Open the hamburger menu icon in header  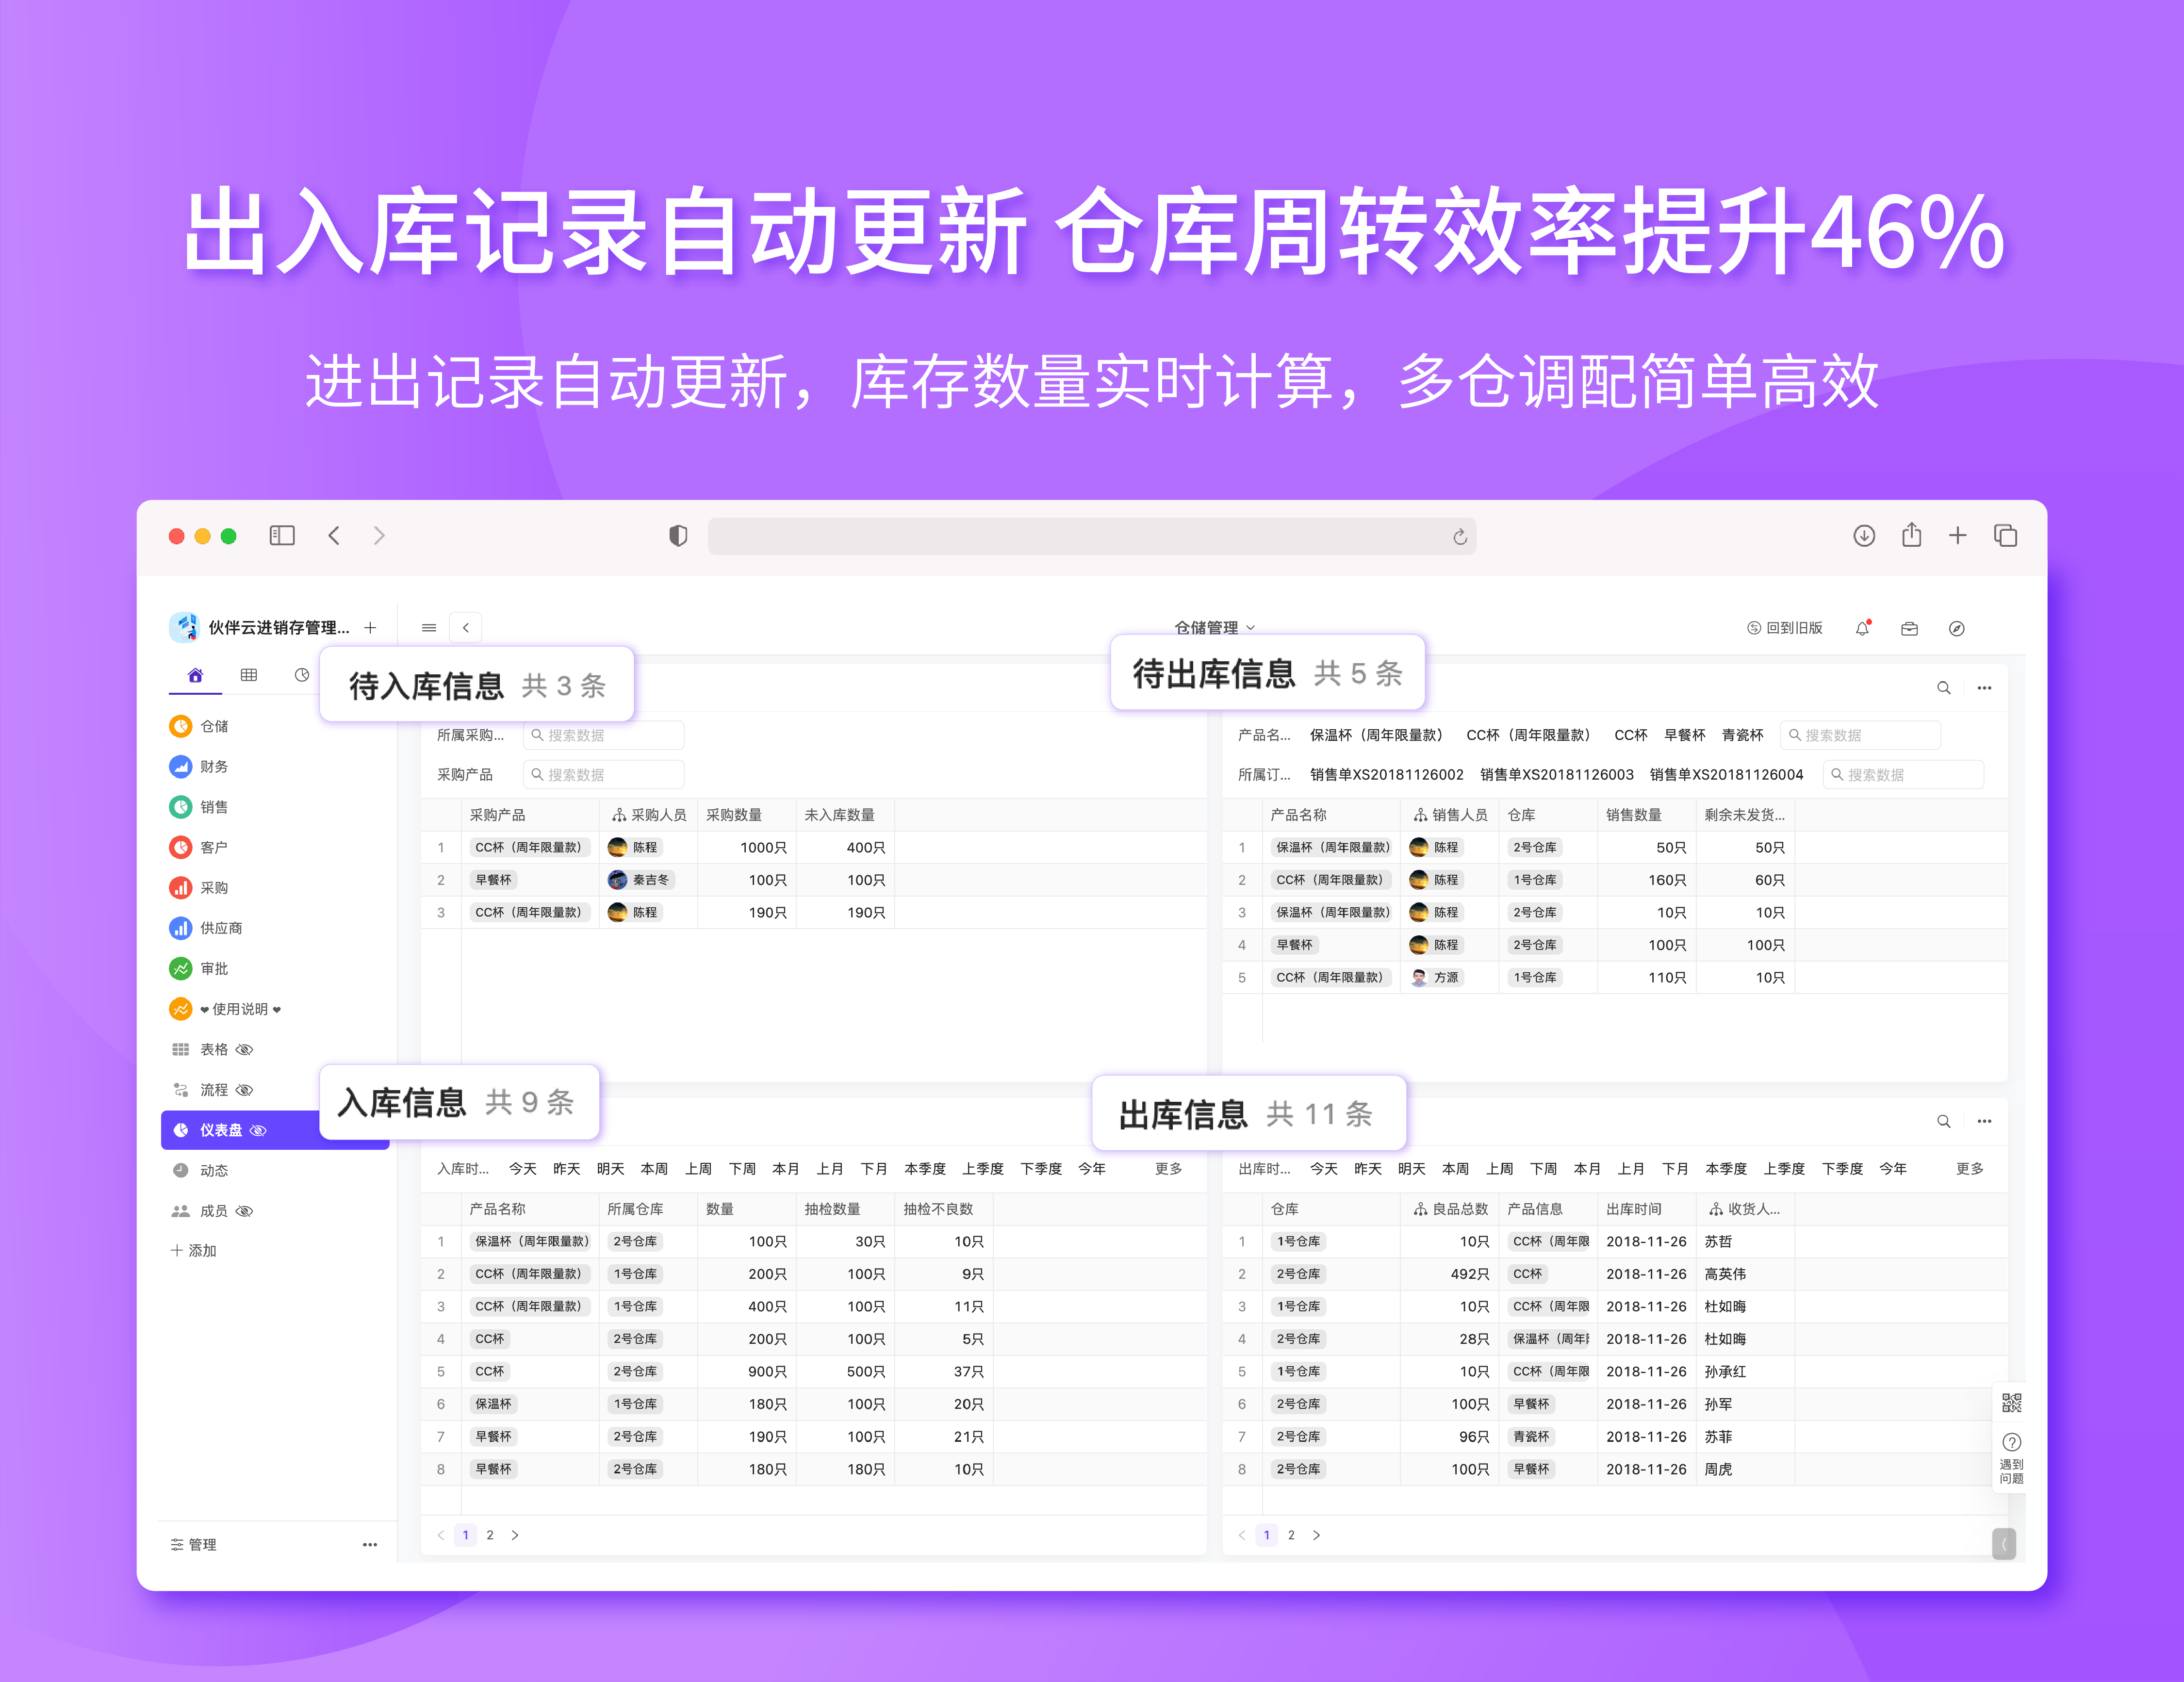tap(429, 628)
